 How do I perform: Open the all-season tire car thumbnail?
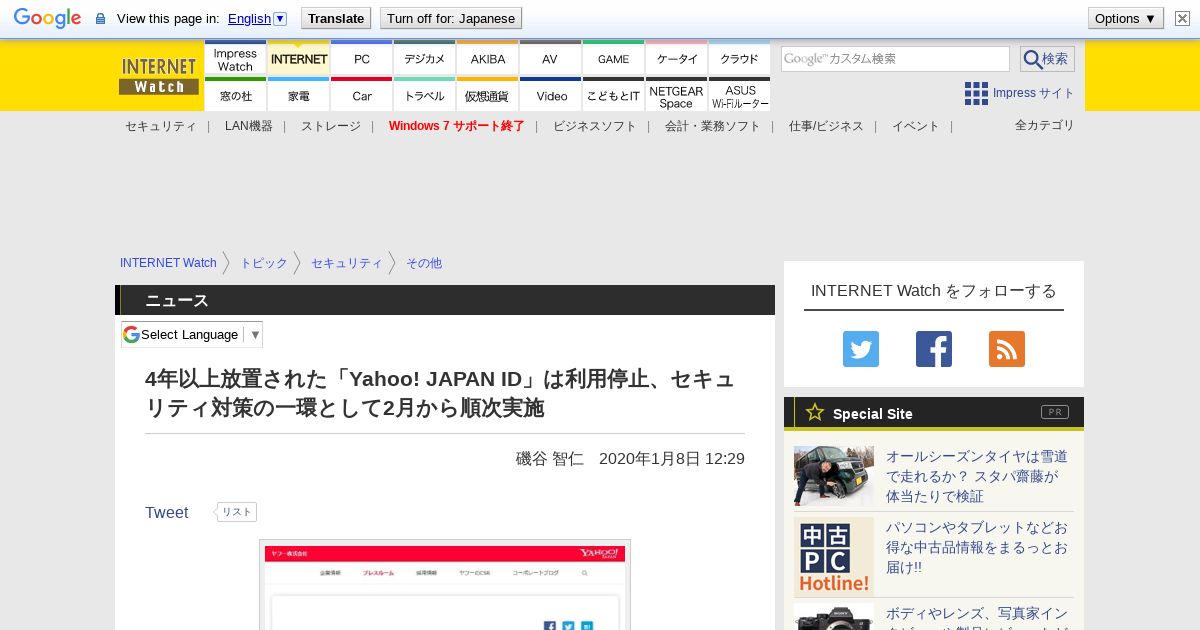point(834,476)
